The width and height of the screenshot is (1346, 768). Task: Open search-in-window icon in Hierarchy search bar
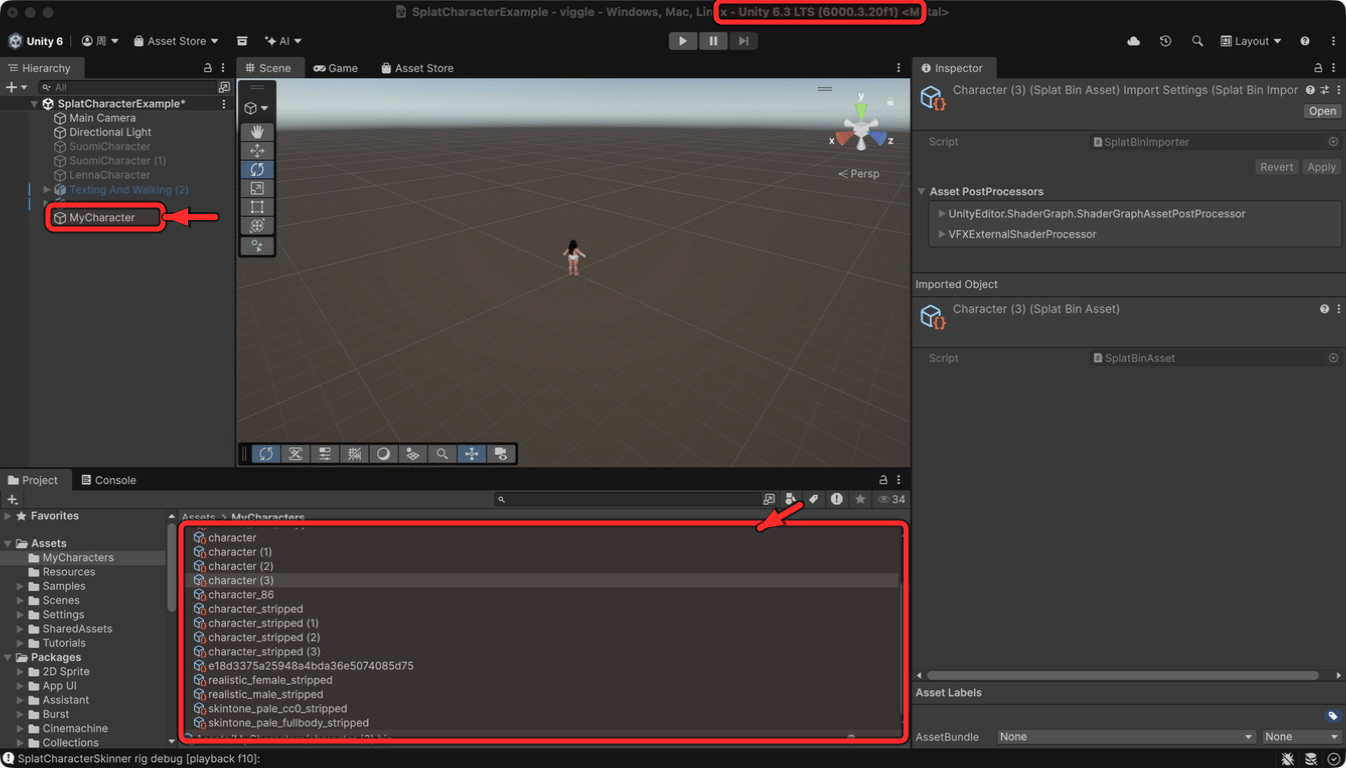[x=224, y=87]
